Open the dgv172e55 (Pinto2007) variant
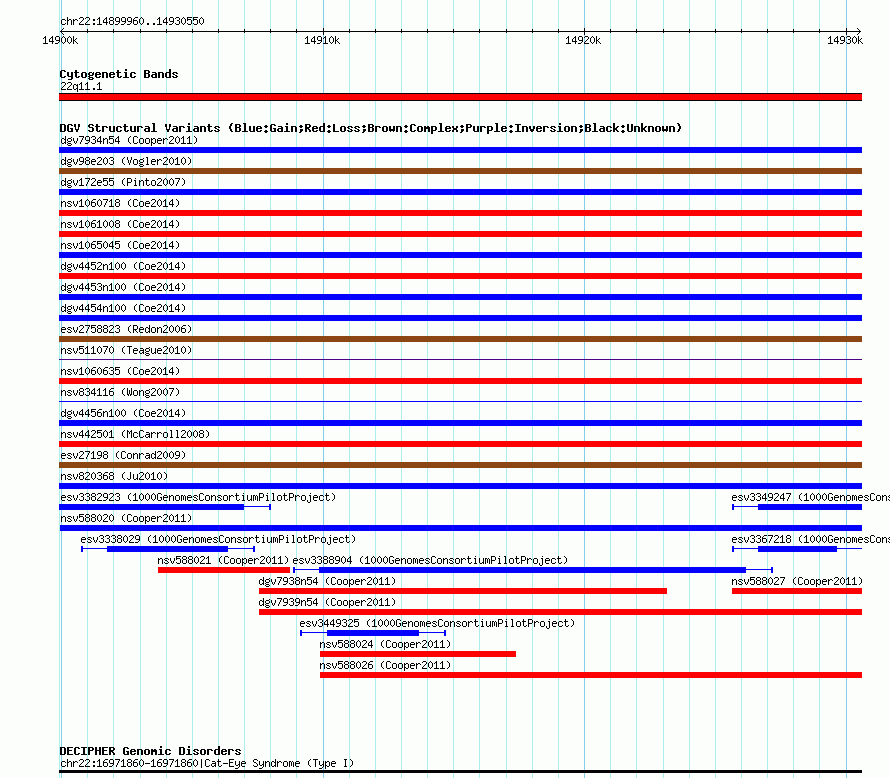 click(123, 183)
